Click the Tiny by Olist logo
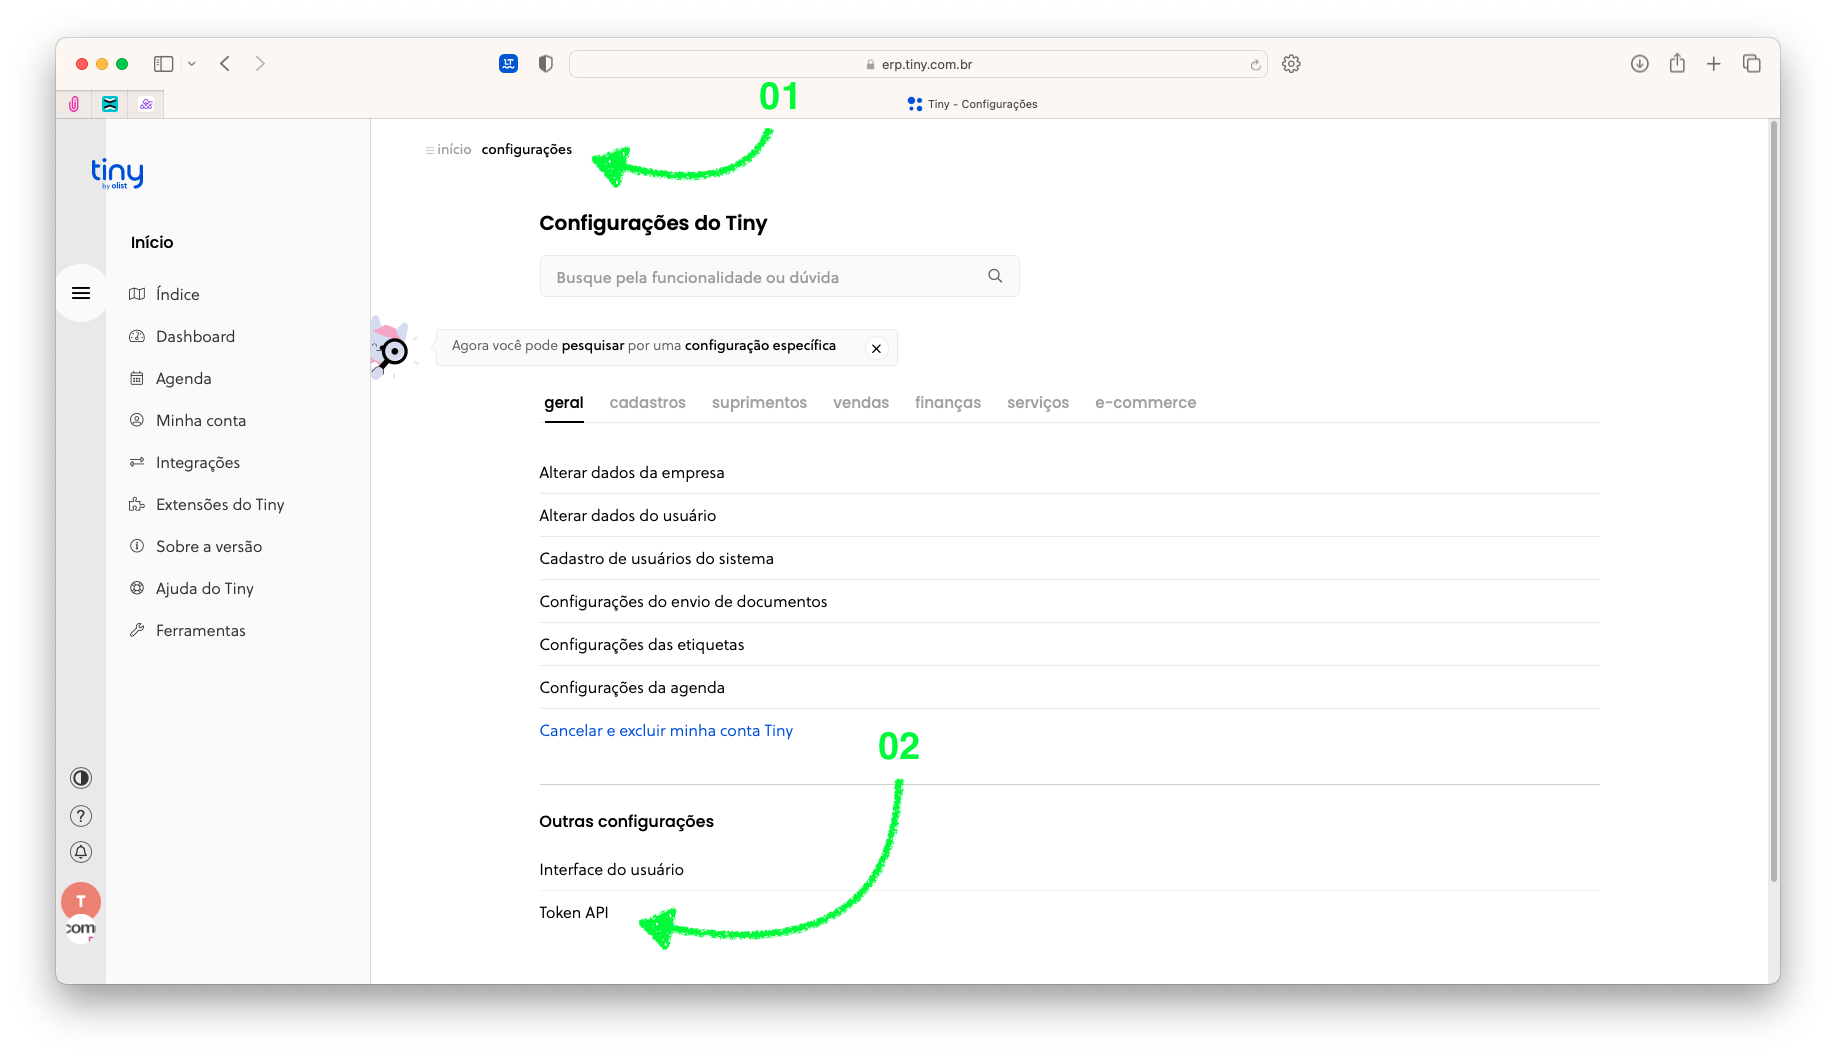Viewport: 1836px width, 1058px height. [117, 173]
